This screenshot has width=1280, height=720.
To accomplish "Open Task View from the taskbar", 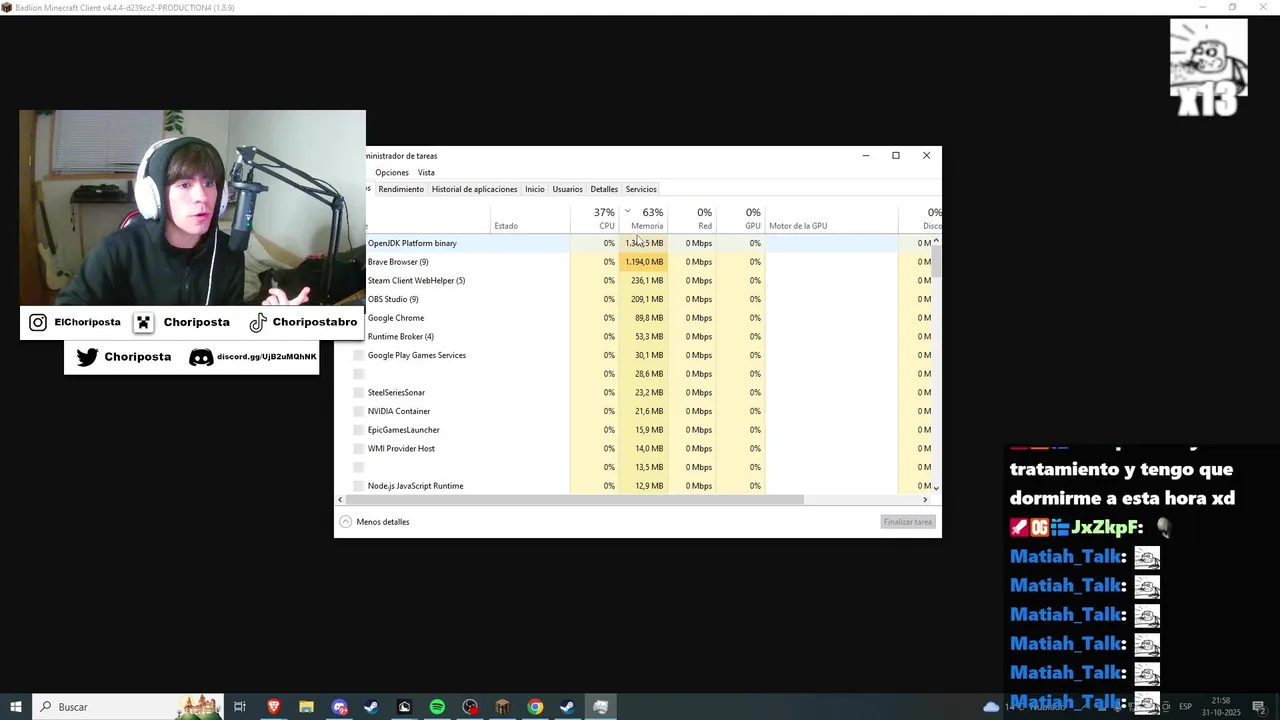I will coord(240,707).
